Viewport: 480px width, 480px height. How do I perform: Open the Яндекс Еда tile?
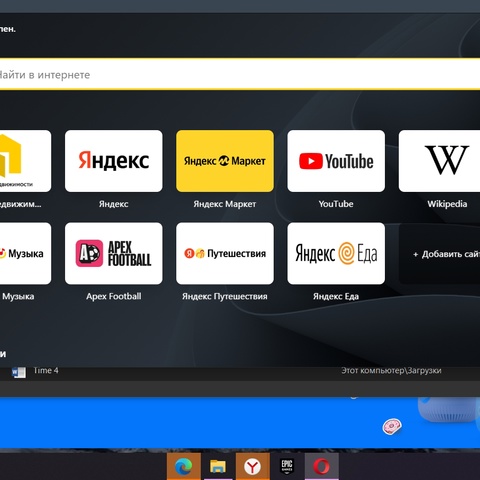click(336, 253)
